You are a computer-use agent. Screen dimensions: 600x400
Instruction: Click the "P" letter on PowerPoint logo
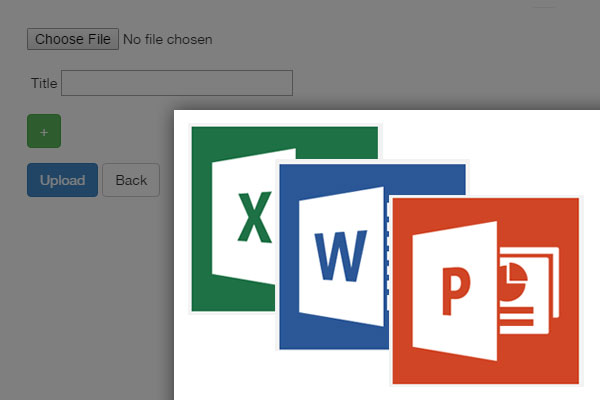[x=455, y=290]
